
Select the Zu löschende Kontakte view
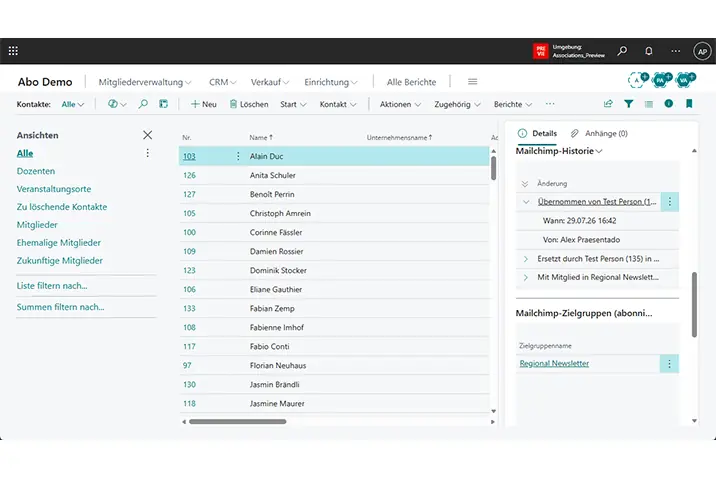62,207
